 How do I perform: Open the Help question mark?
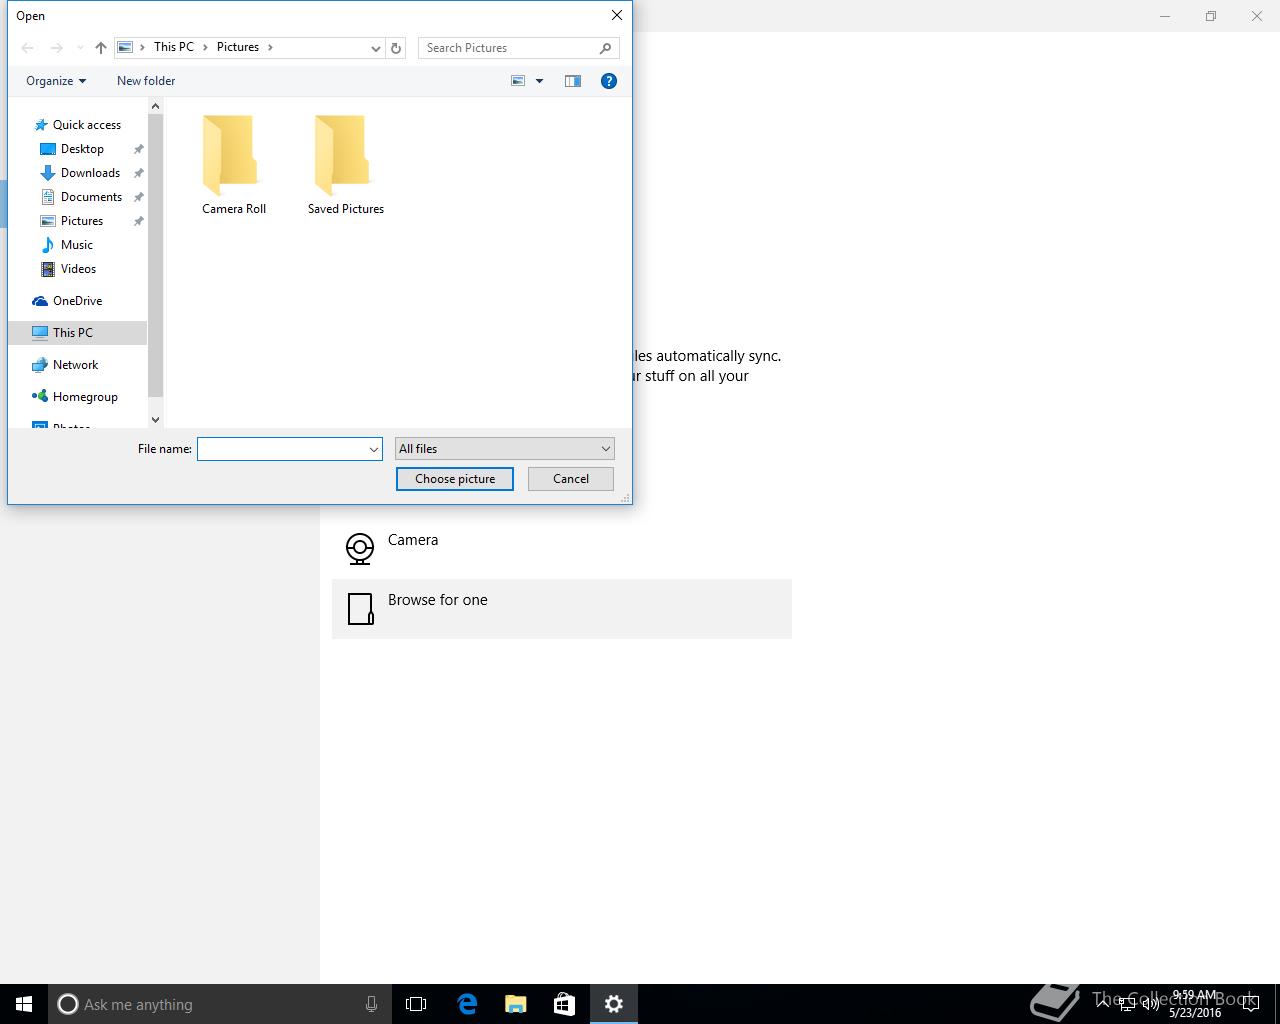coord(609,81)
